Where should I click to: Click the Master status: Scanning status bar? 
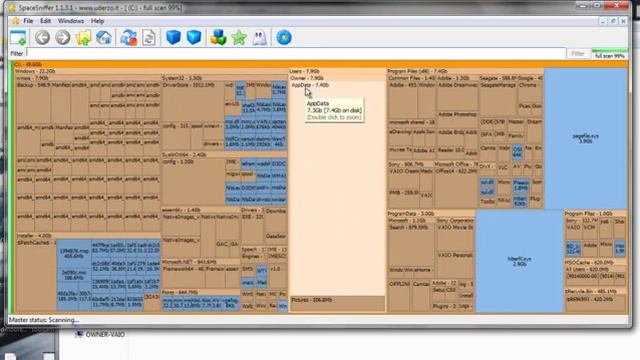[318, 320]
